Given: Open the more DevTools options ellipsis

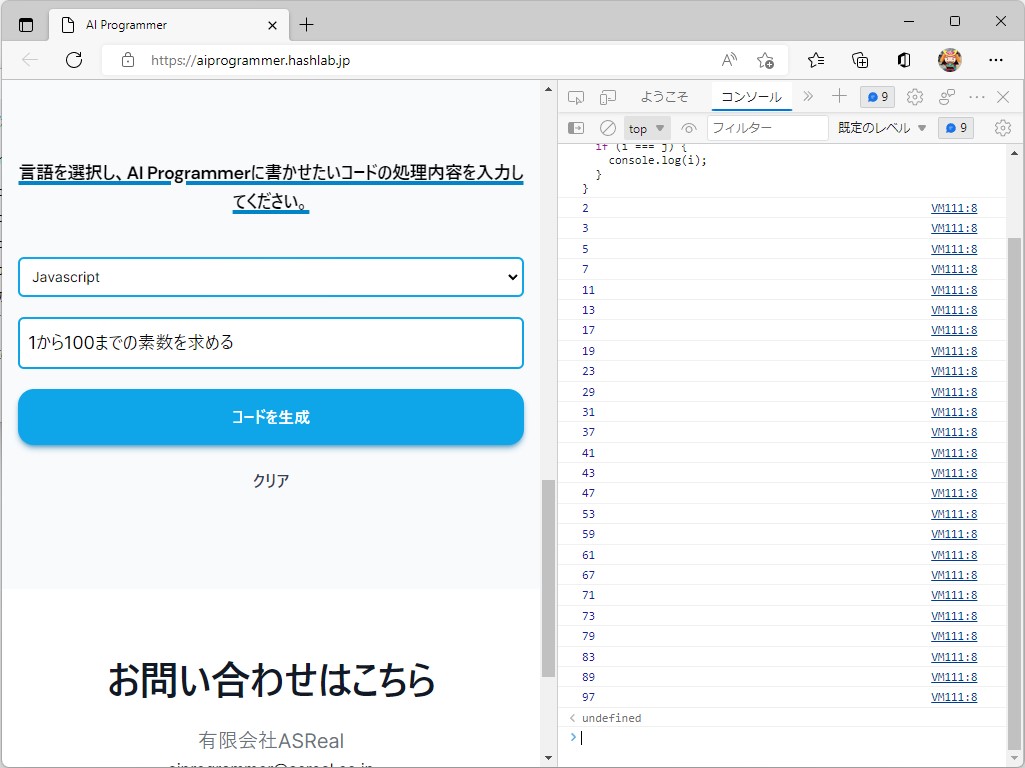Looking at the screenshot, I should 977,97.
